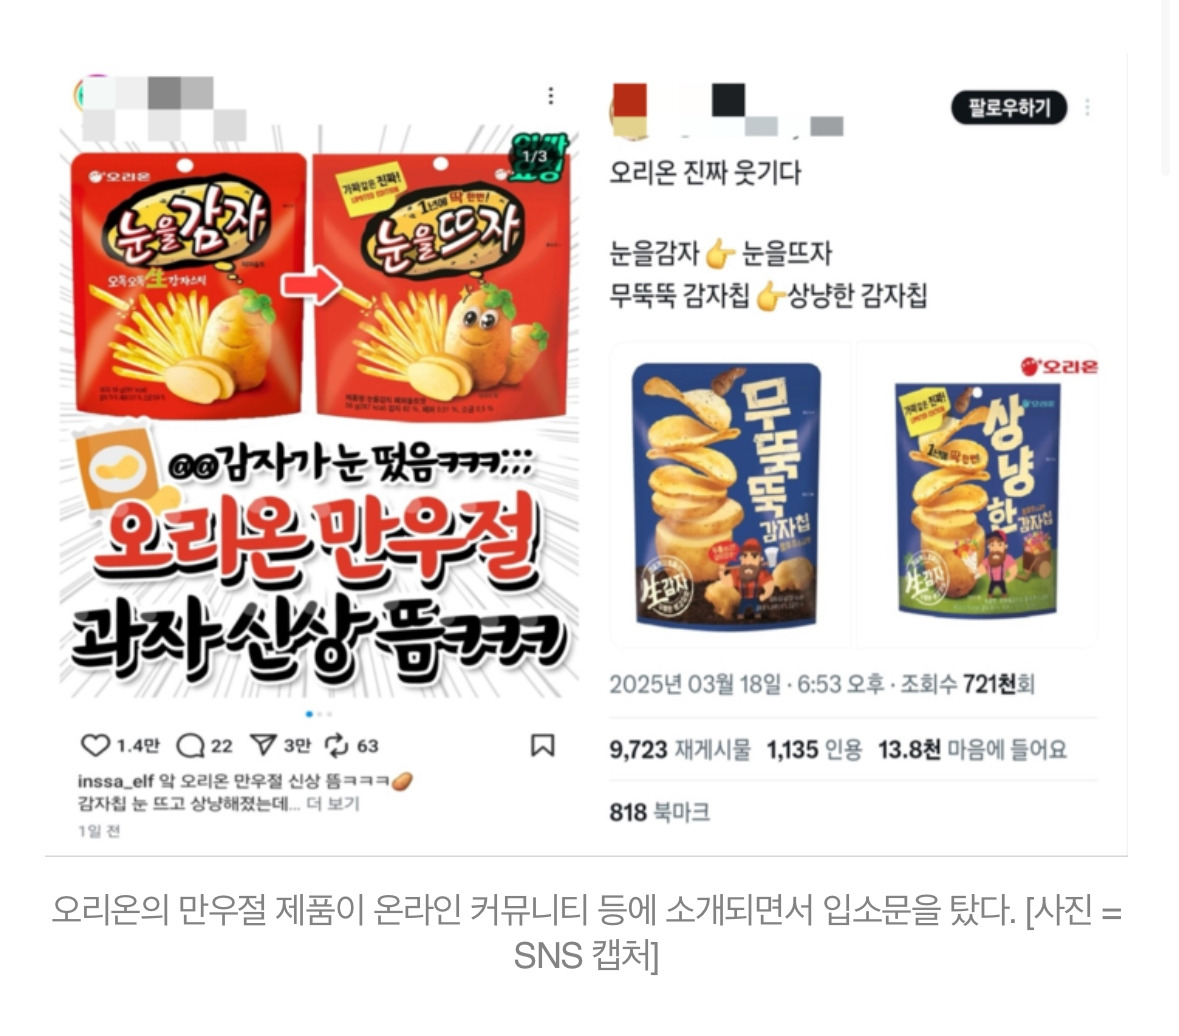Click the tweet timestamp 2025년 03월 18일
Viewport: 1179px width, 1036px height.
[x=696, y=685]
